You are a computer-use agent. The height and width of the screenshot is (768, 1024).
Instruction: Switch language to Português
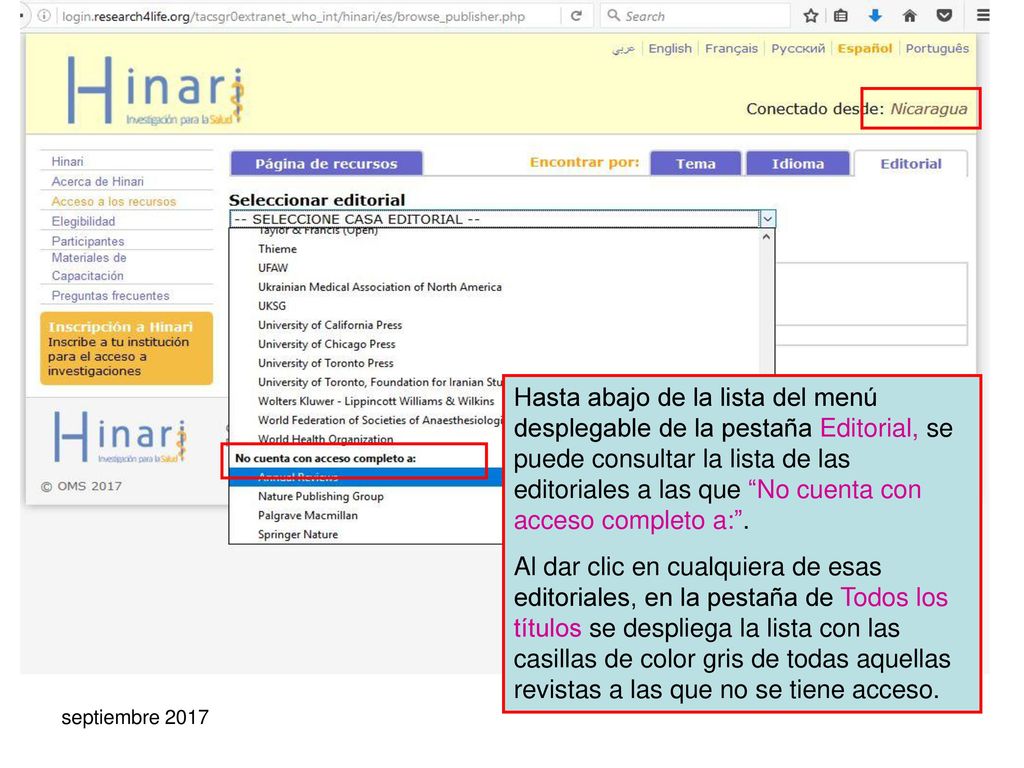click(937, 48)
